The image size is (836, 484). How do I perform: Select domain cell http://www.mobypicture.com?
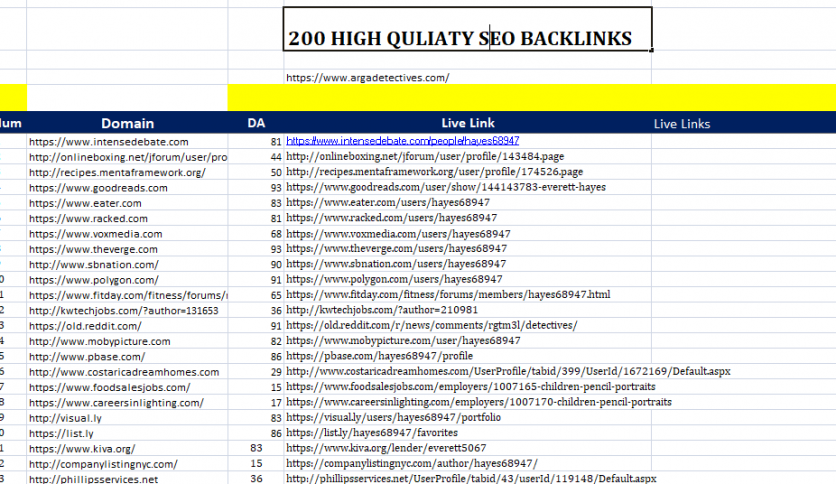click(x=100, y=342)
